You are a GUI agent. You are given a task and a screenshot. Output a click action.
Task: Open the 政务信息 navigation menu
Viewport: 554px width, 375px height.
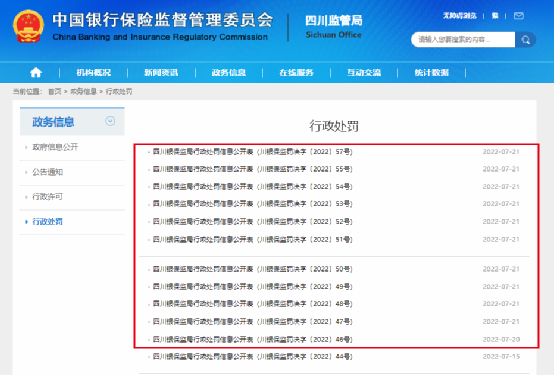(229, 72)
